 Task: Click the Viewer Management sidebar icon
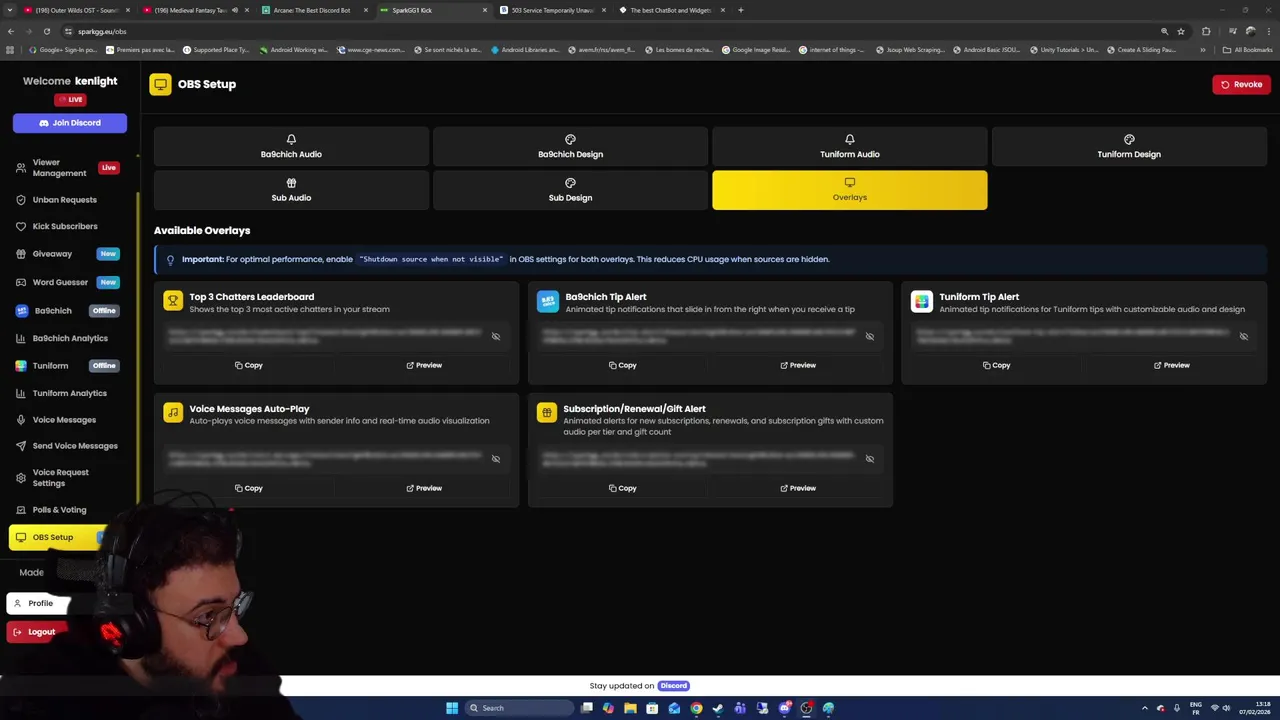[20, 168]
